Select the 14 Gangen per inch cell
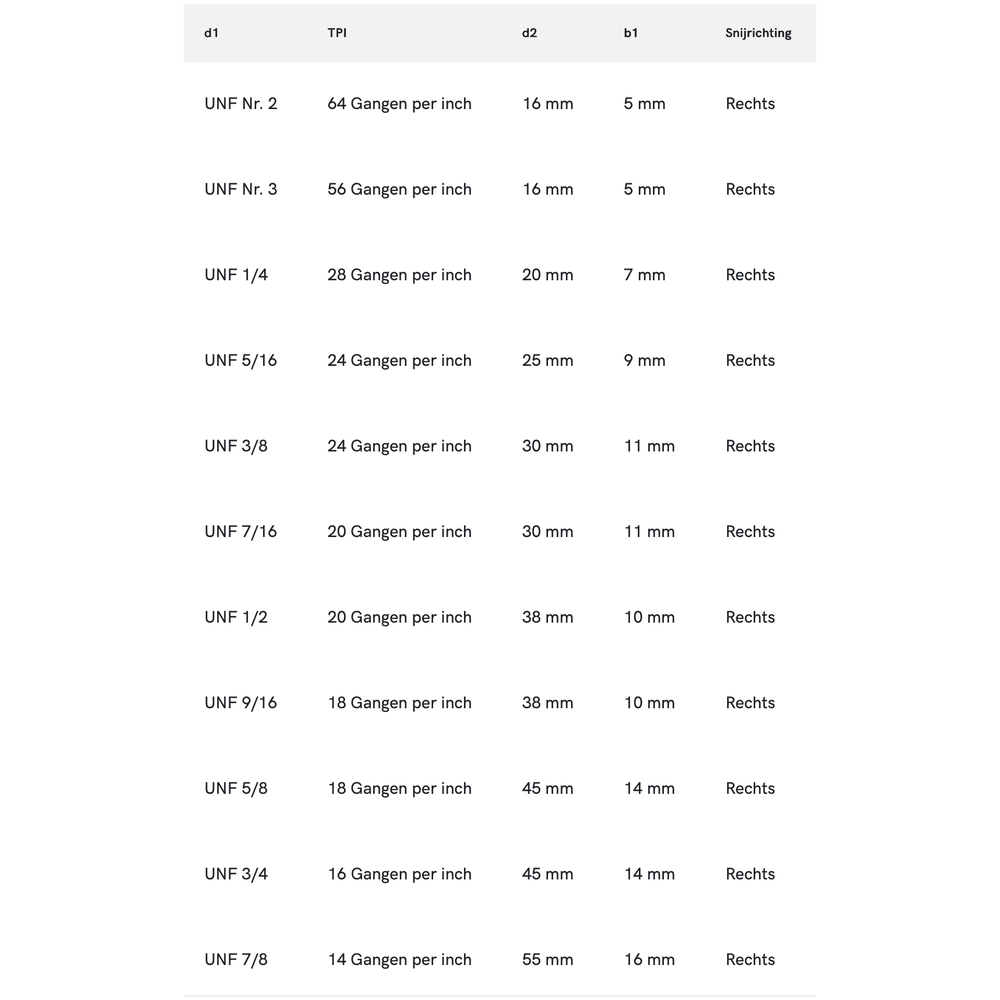Screen dimensions: 1000x1000 click(399, 960)
